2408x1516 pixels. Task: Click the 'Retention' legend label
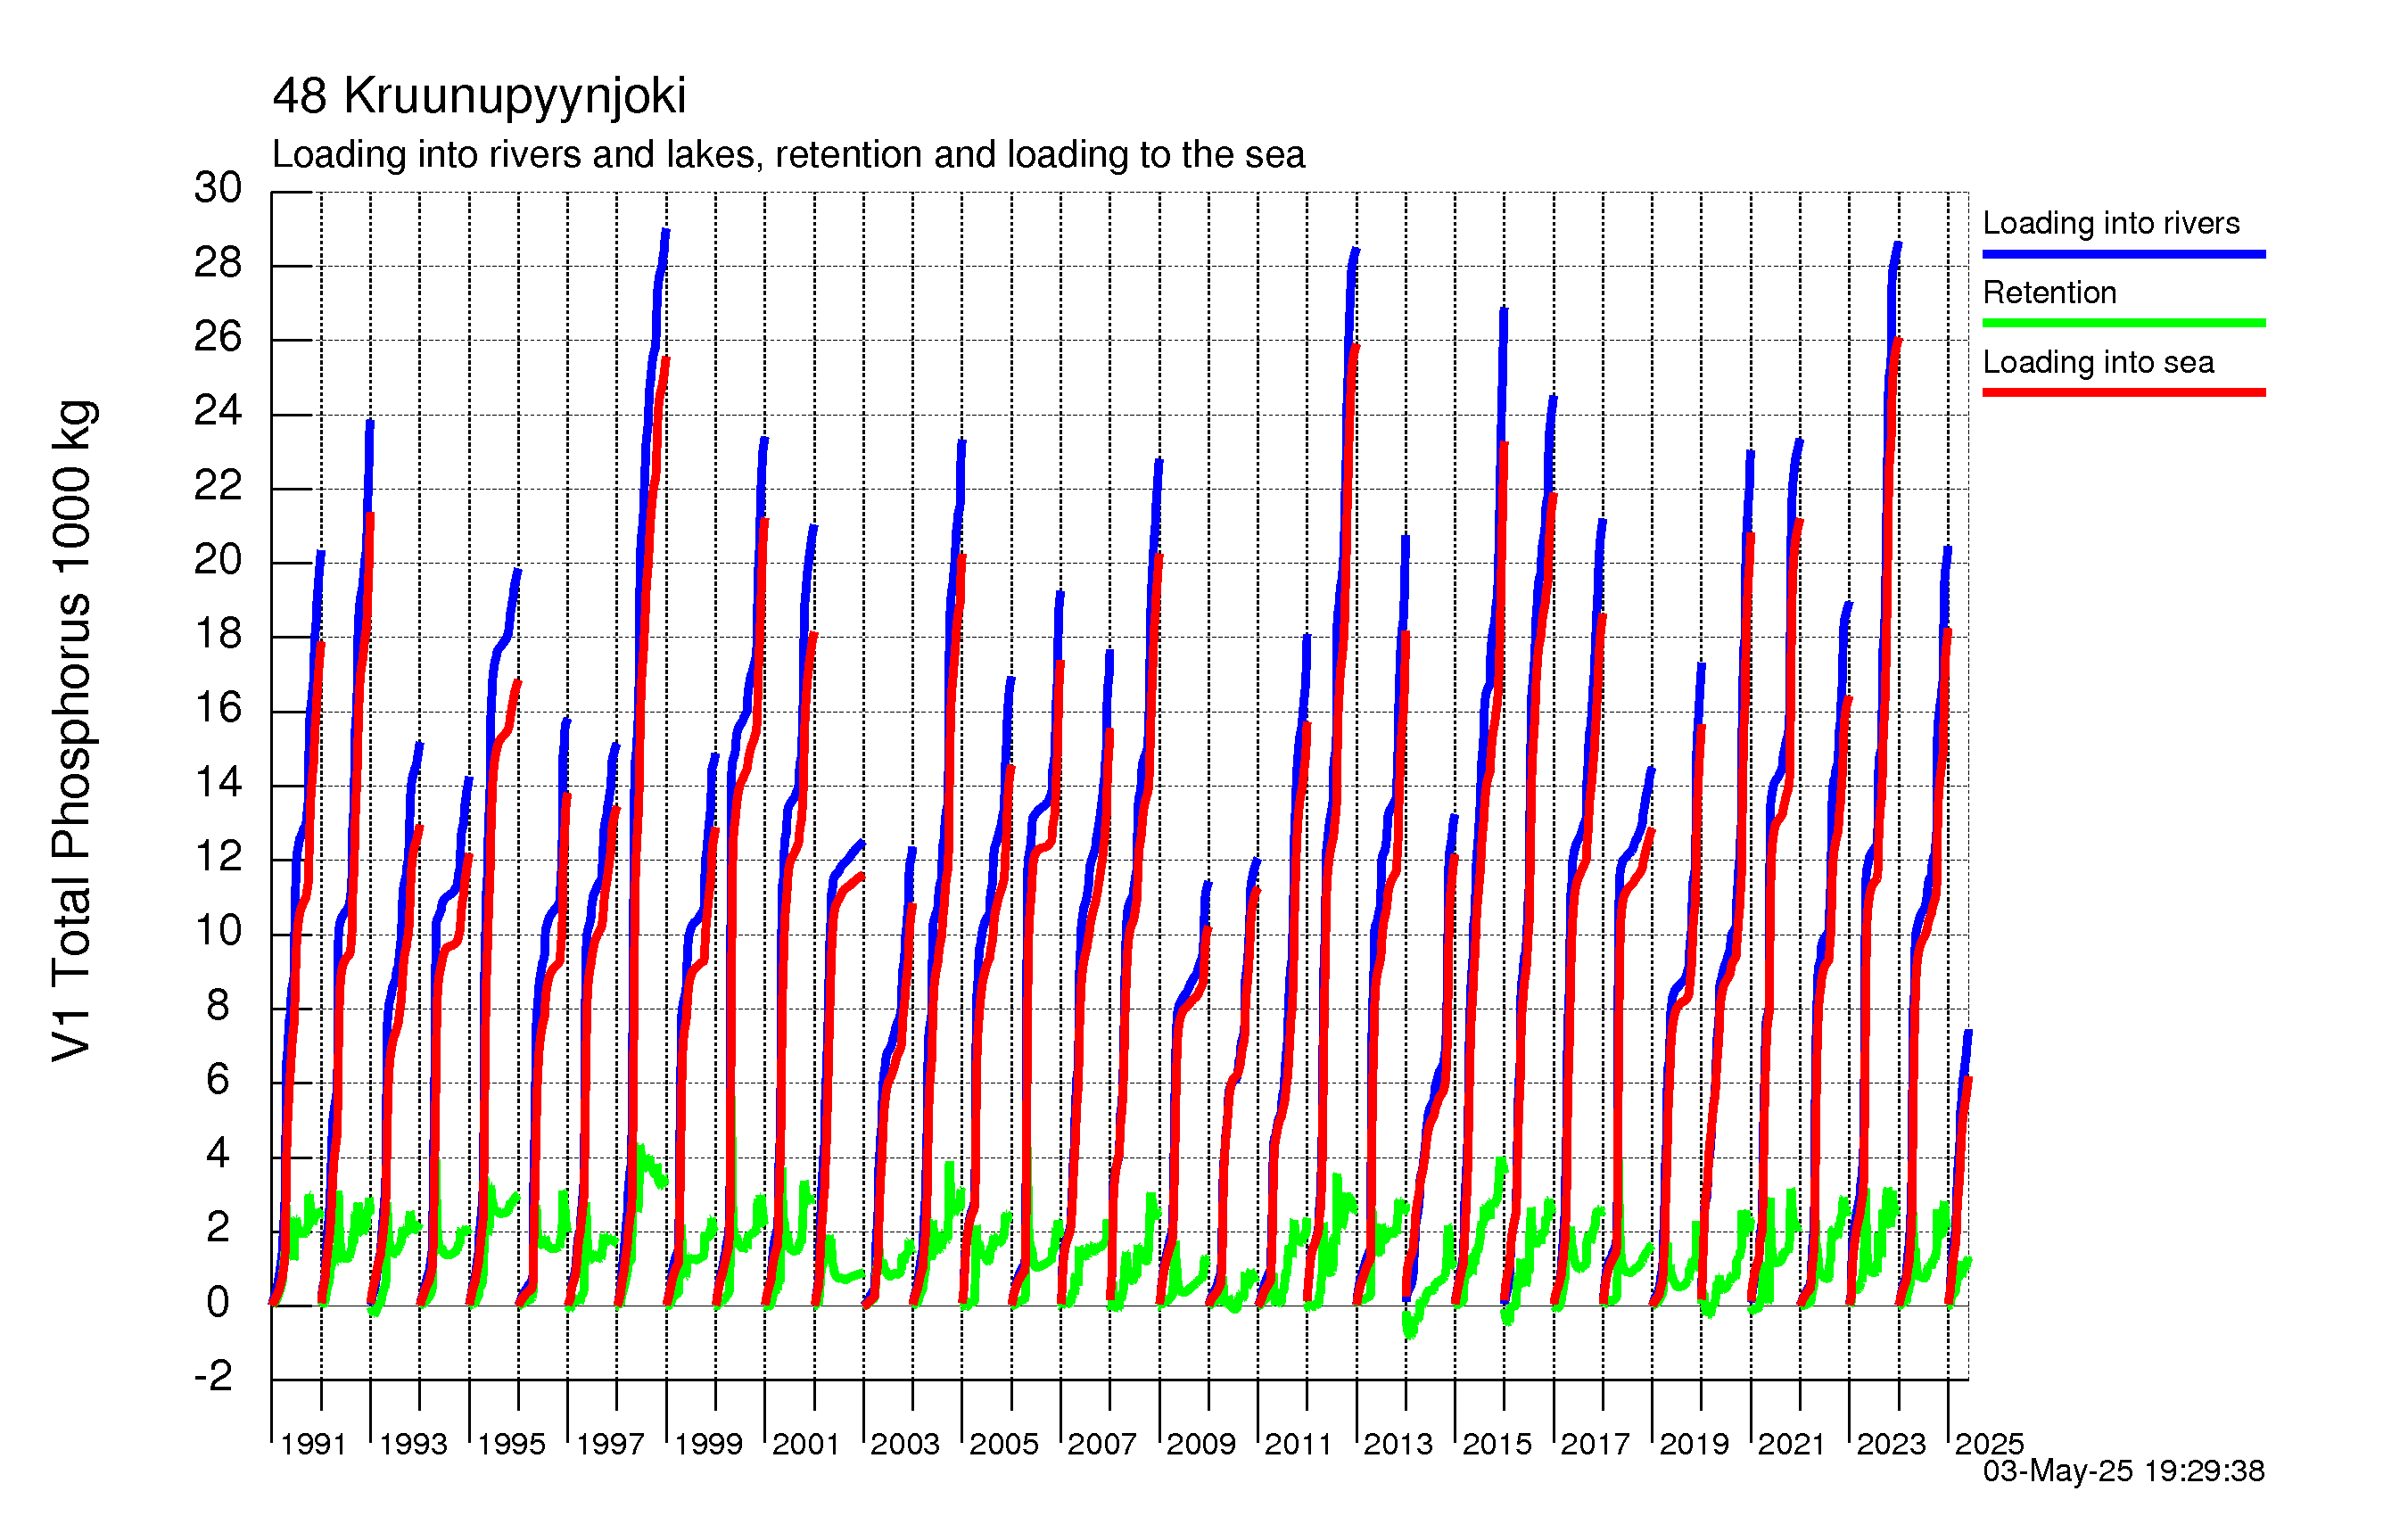point(2049,292)
